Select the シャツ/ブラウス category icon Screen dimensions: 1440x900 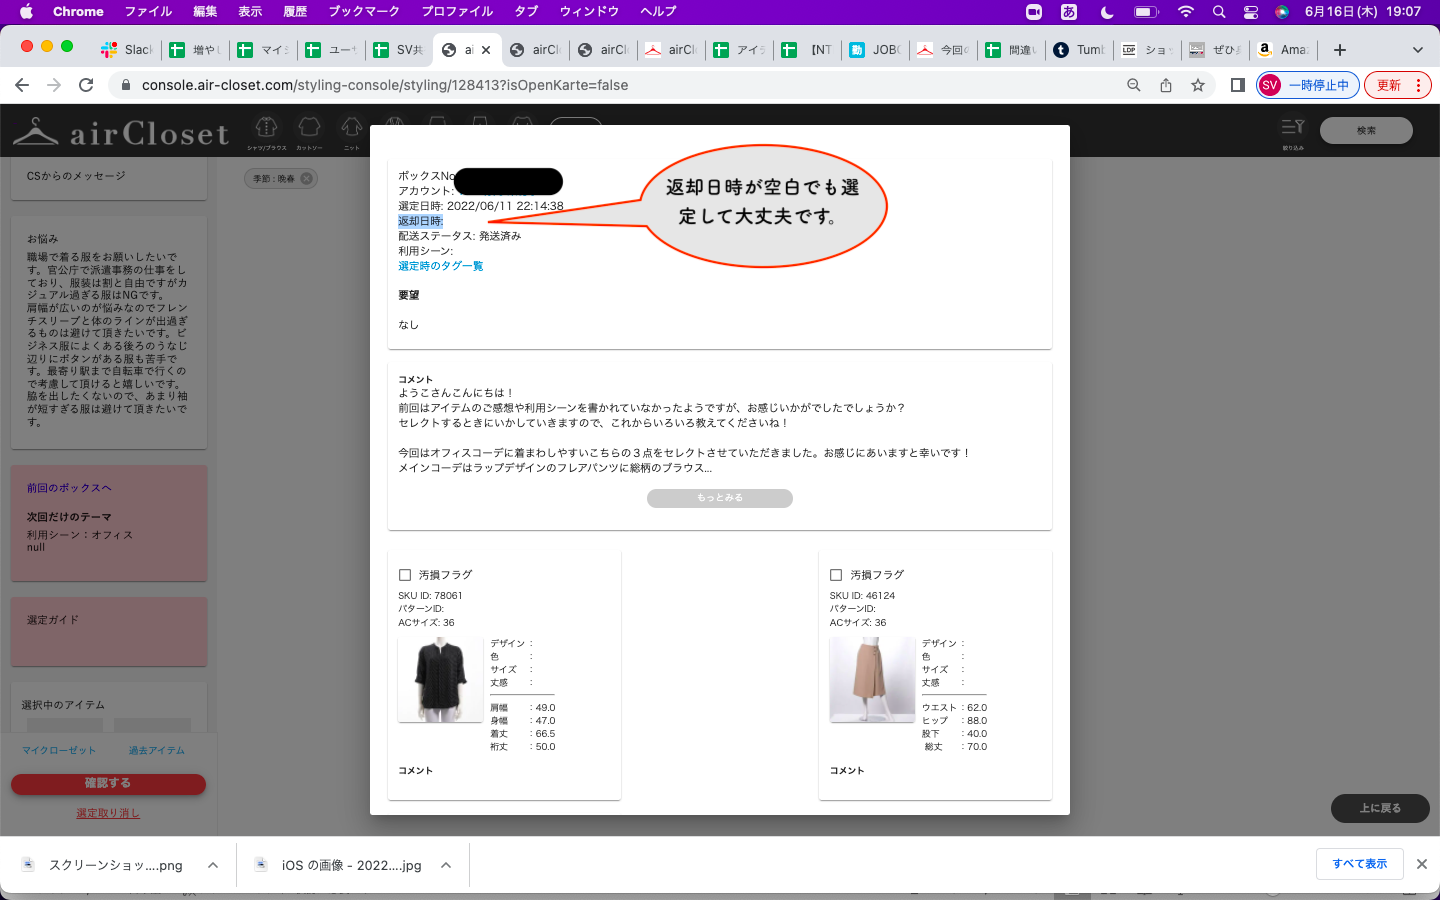pyautogui.click(x=266, y=129)
